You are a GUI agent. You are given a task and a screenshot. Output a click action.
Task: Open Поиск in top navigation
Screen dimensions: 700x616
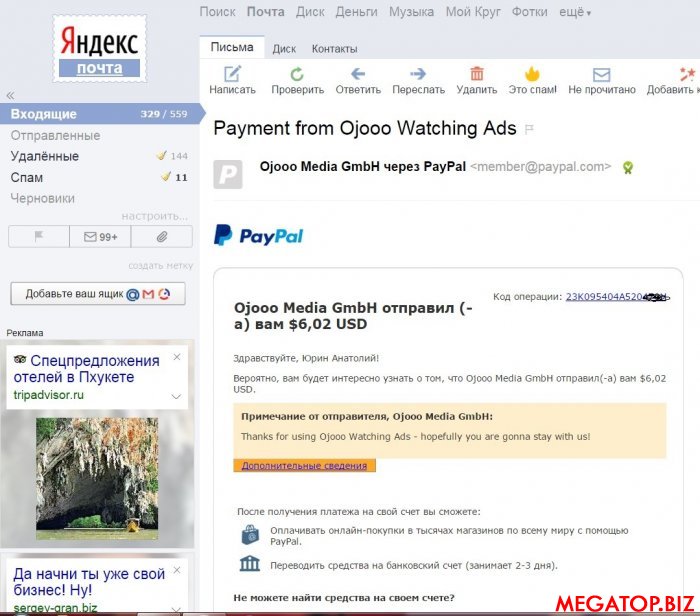click(x=217, y=12)
